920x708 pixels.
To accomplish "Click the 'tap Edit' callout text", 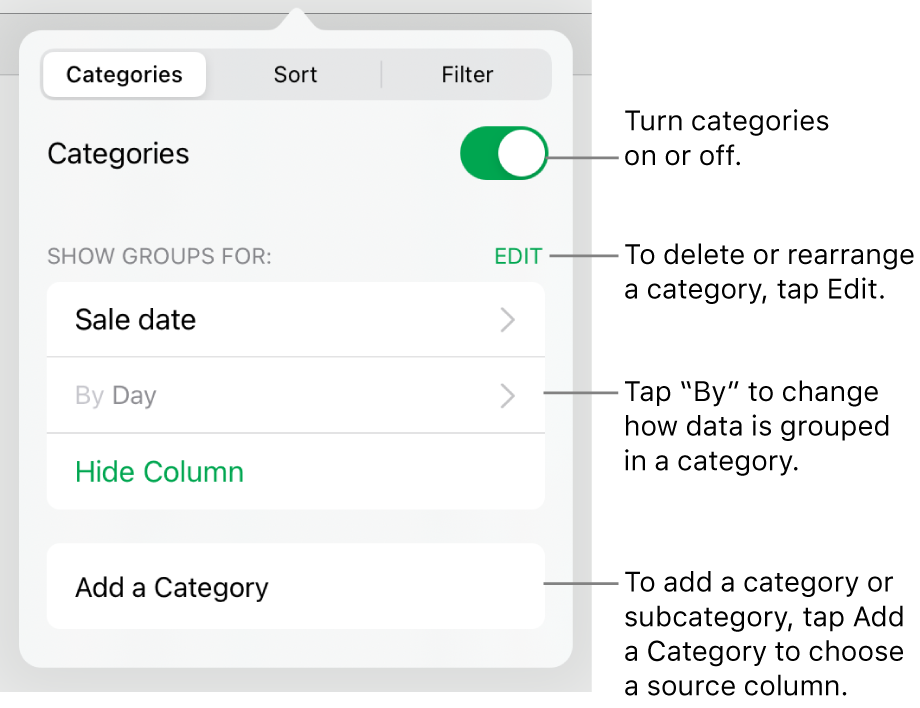I will (769, 272).
